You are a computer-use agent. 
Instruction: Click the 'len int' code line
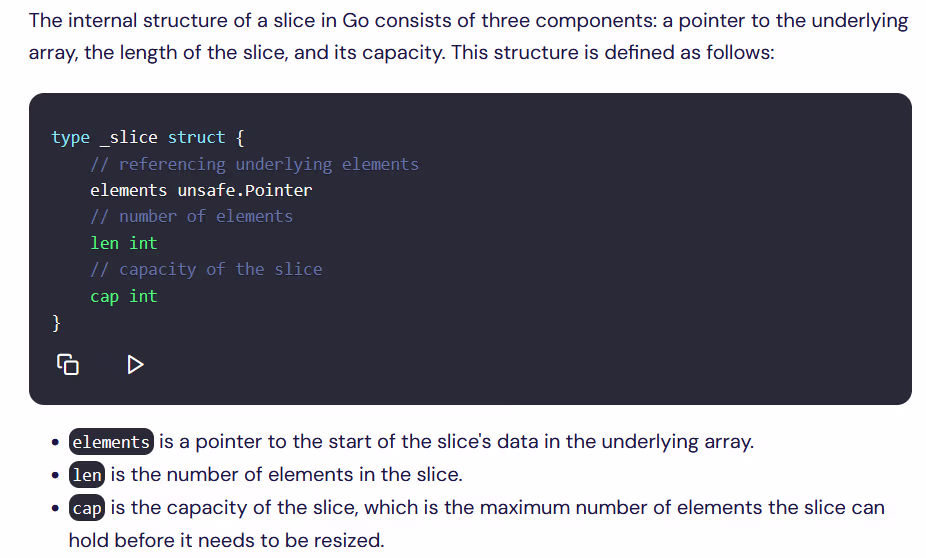point(123,243)
